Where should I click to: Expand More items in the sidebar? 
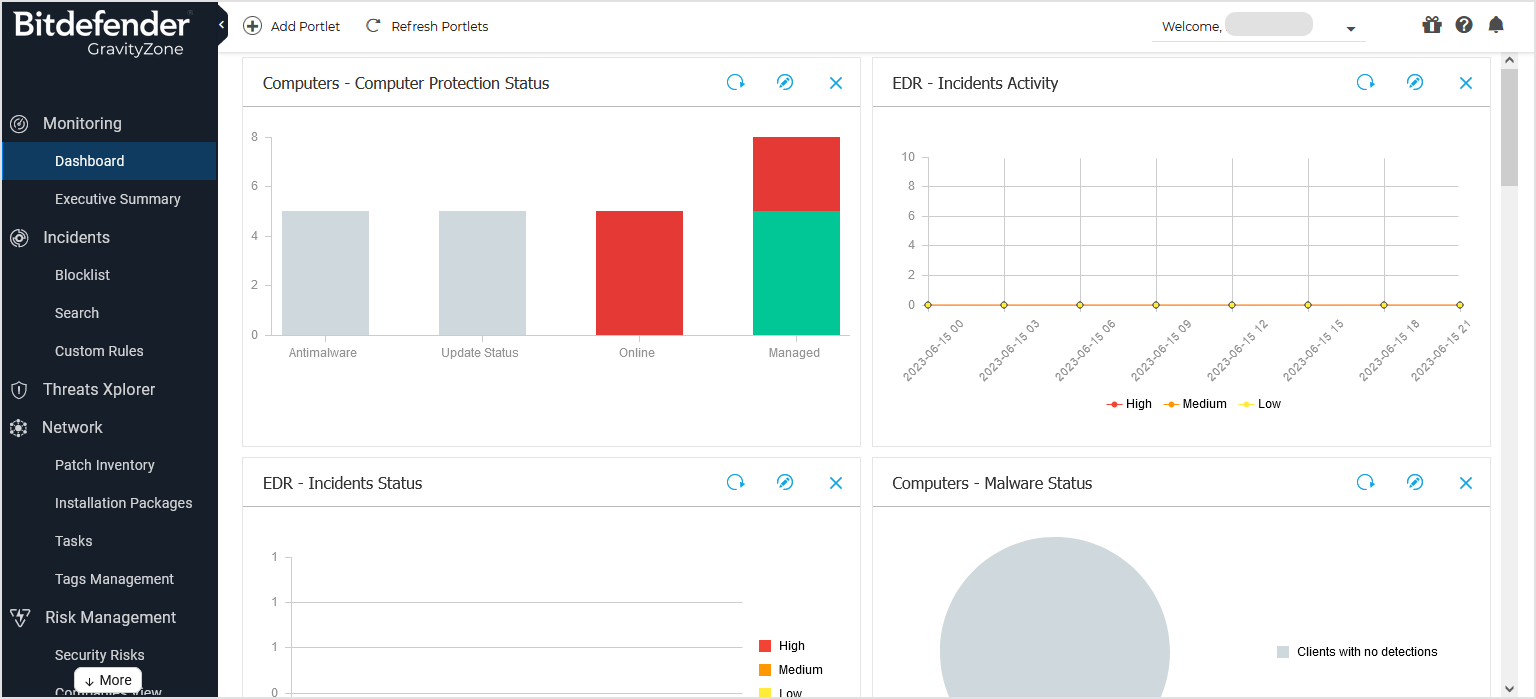click(x=108, y=680)
